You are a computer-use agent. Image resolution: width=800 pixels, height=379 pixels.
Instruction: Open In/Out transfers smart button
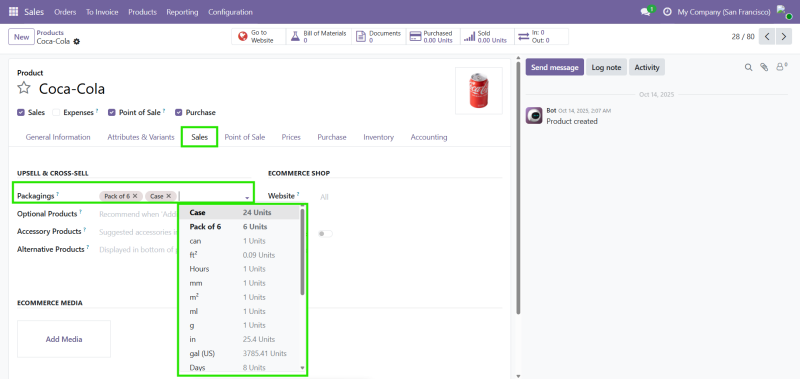(x=541, y=36)
